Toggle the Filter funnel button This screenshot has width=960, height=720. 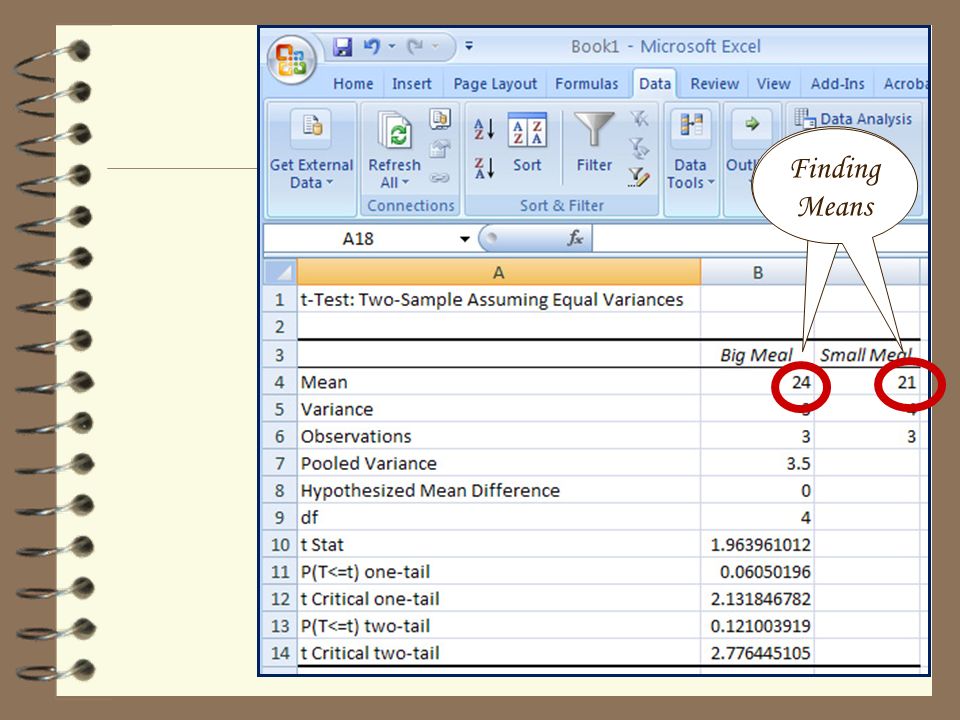click(x=594, y=144)
